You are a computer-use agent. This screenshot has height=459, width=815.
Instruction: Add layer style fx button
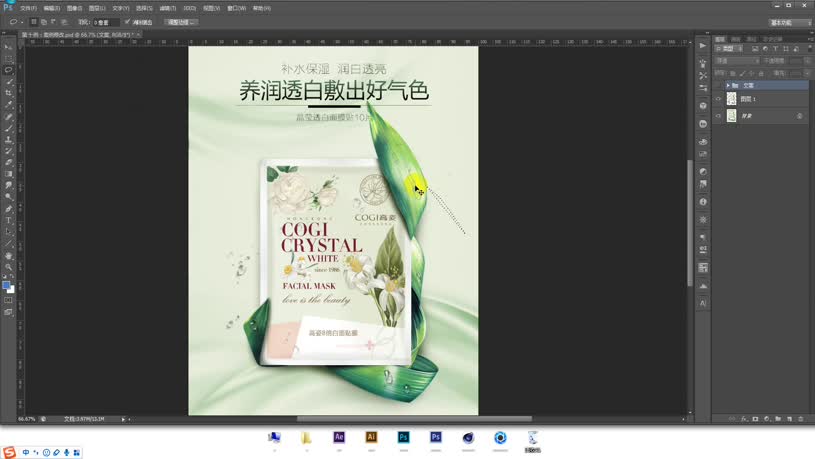point(744,418)
